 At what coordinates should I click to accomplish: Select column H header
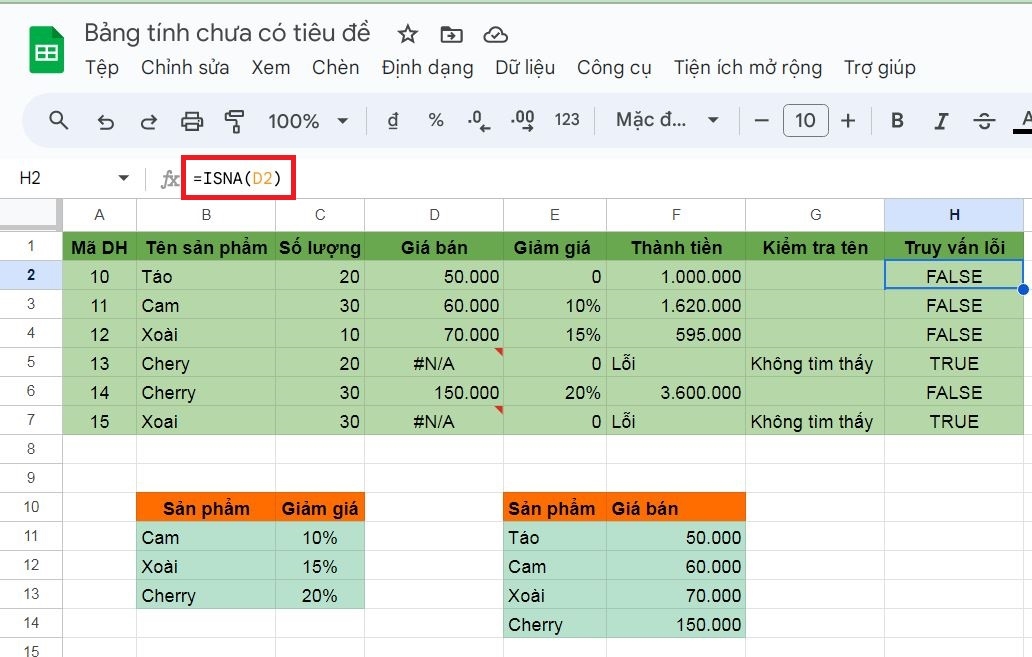[x=954, y=215]
